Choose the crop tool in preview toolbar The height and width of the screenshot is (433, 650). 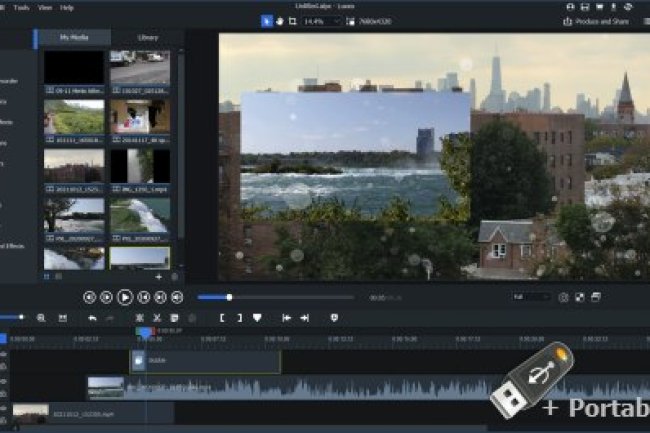293,21
